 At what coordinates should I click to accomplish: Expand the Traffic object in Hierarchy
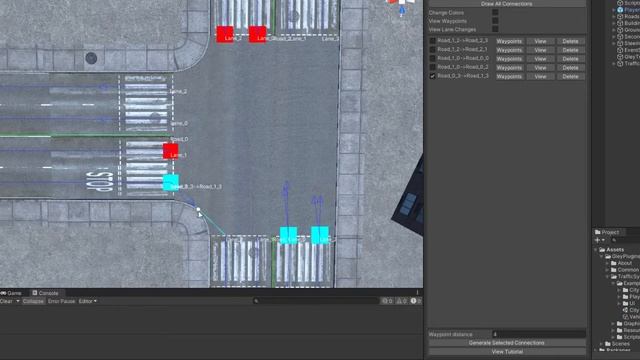tap(614, 64)
